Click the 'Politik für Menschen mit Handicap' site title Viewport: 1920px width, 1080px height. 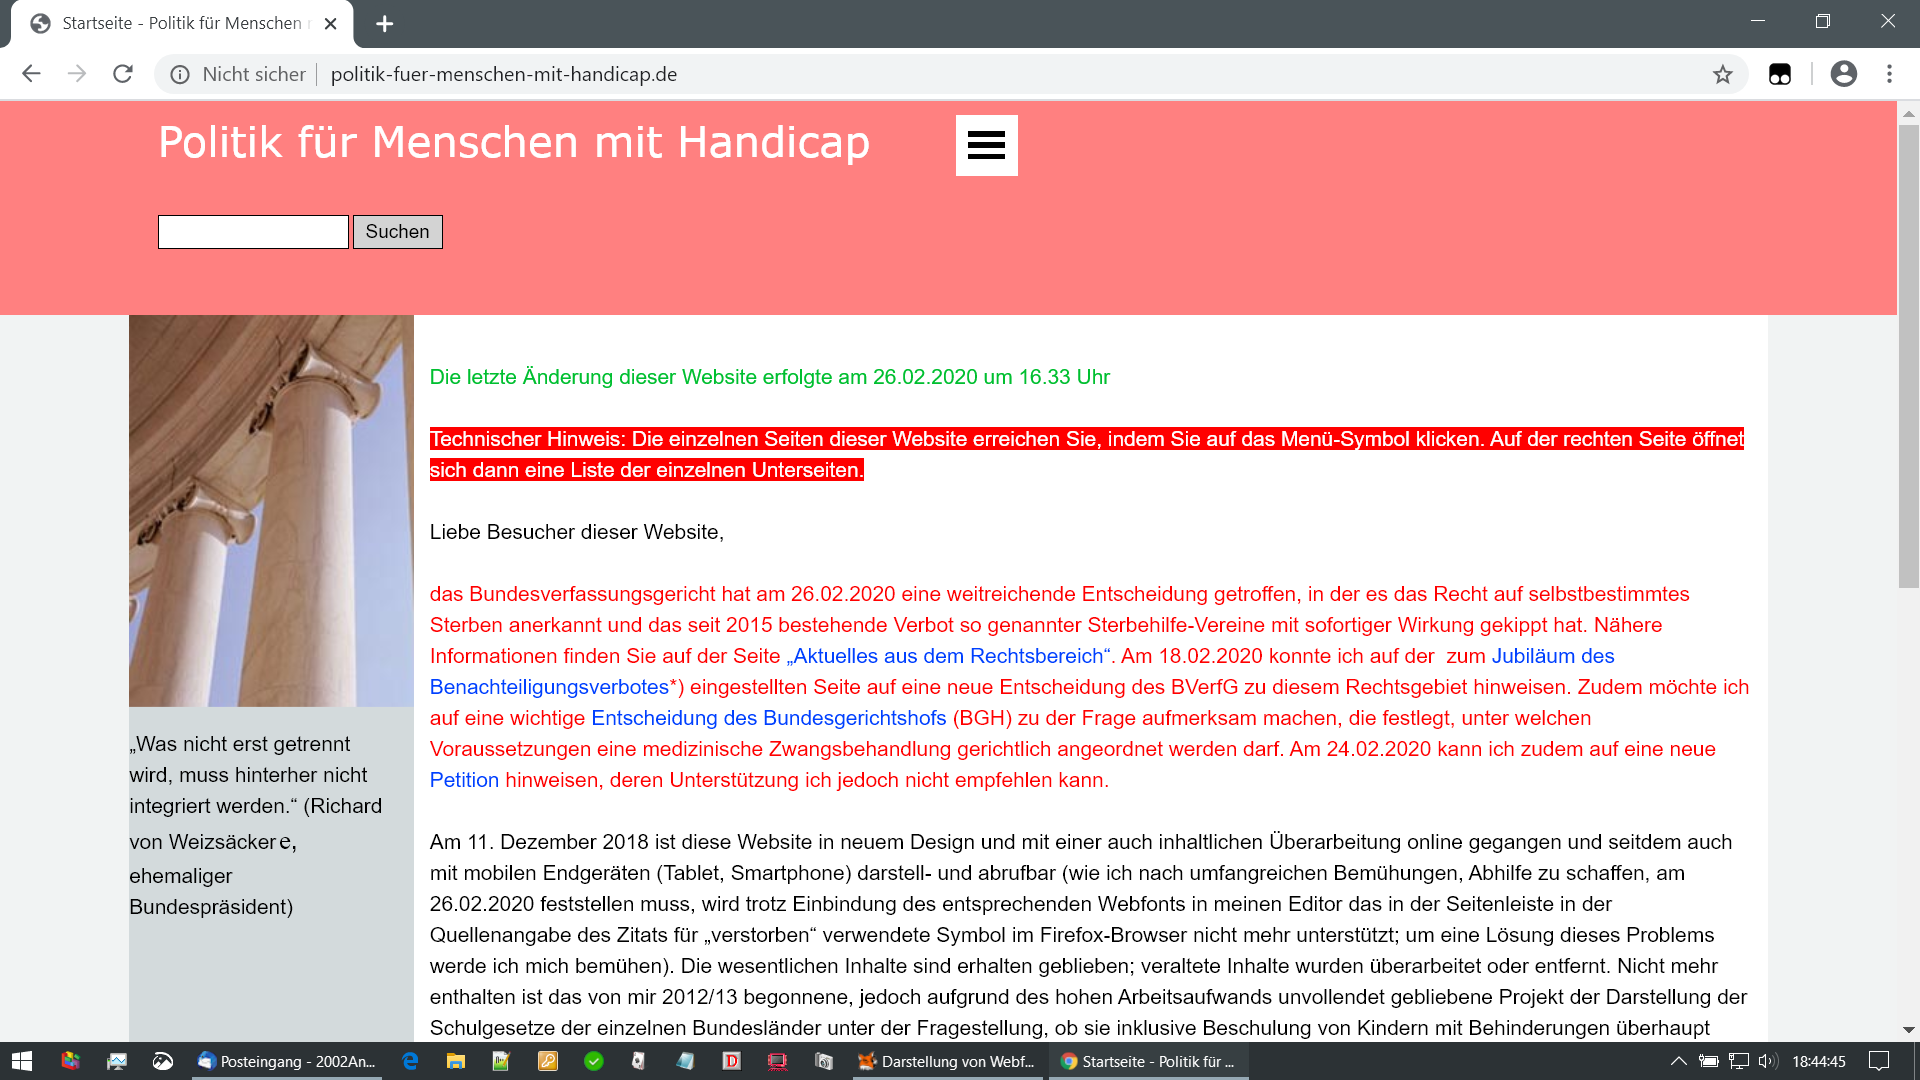coord(513,142)
